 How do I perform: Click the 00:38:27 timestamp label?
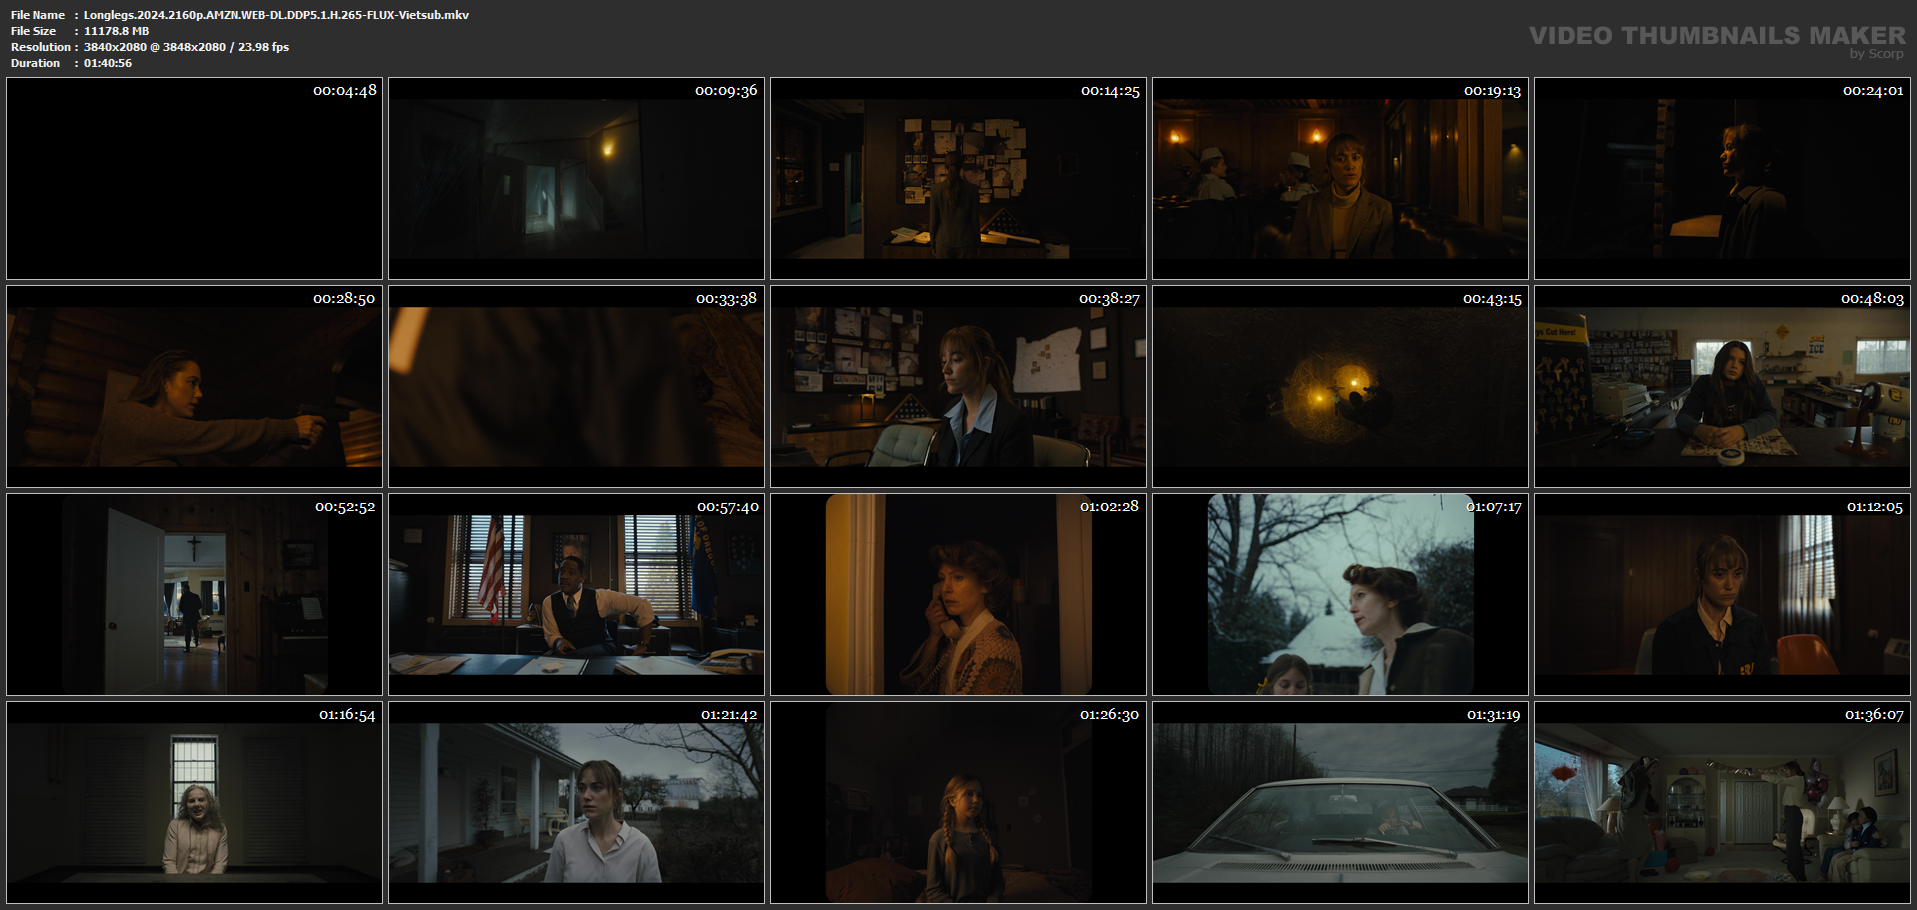coord(1109,298)
